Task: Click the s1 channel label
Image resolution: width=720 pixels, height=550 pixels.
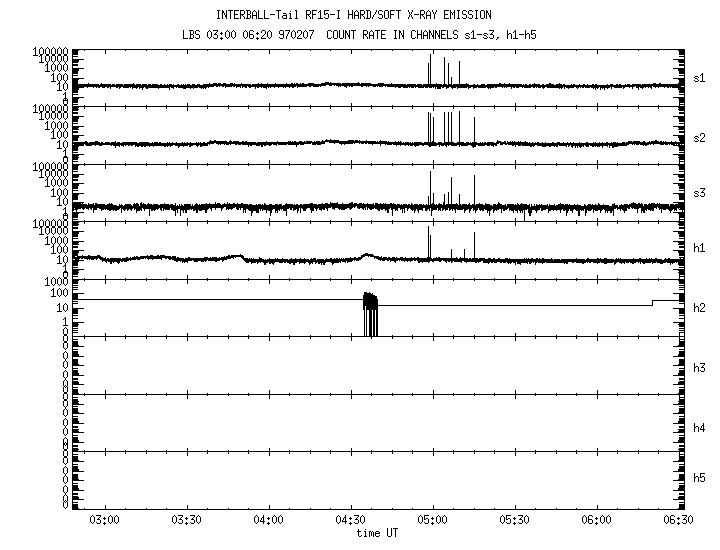Action: [x=699, y=77]
